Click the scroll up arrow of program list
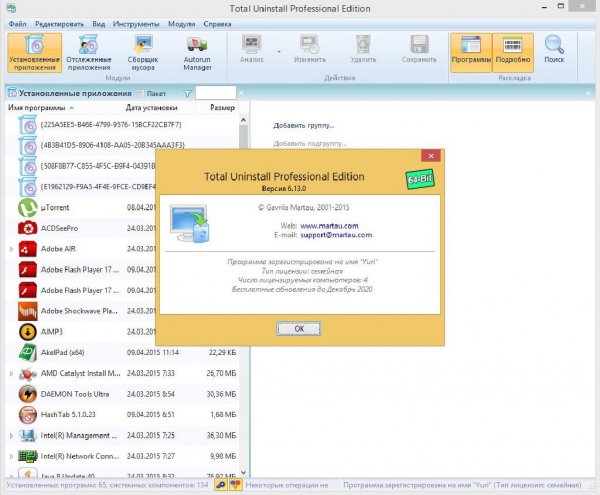This screenshot has height=495, width=600. tap(243, 120)
